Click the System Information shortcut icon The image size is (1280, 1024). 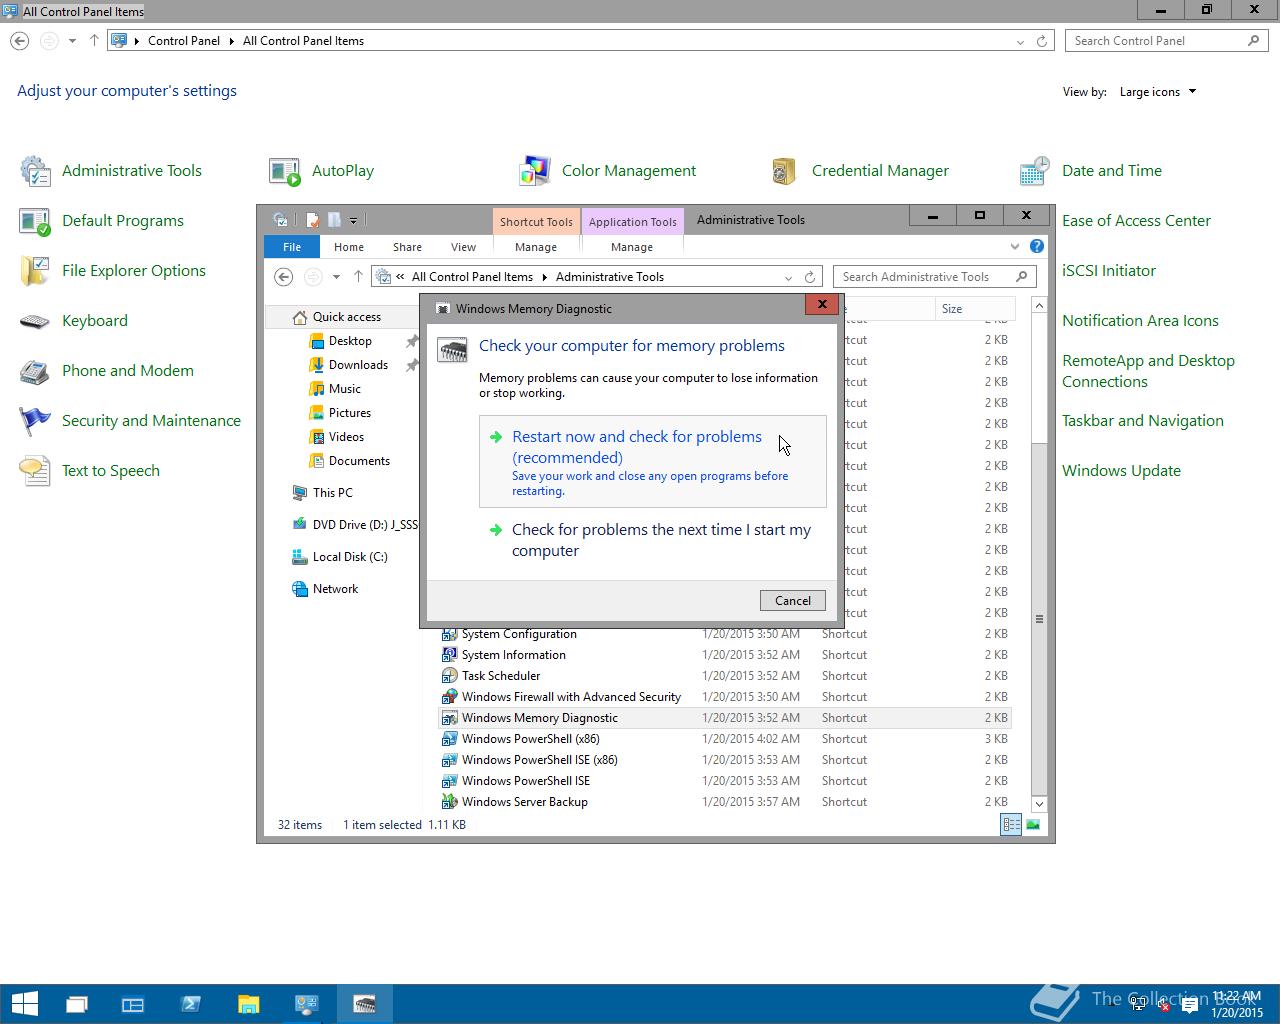(x=450, y=655)
